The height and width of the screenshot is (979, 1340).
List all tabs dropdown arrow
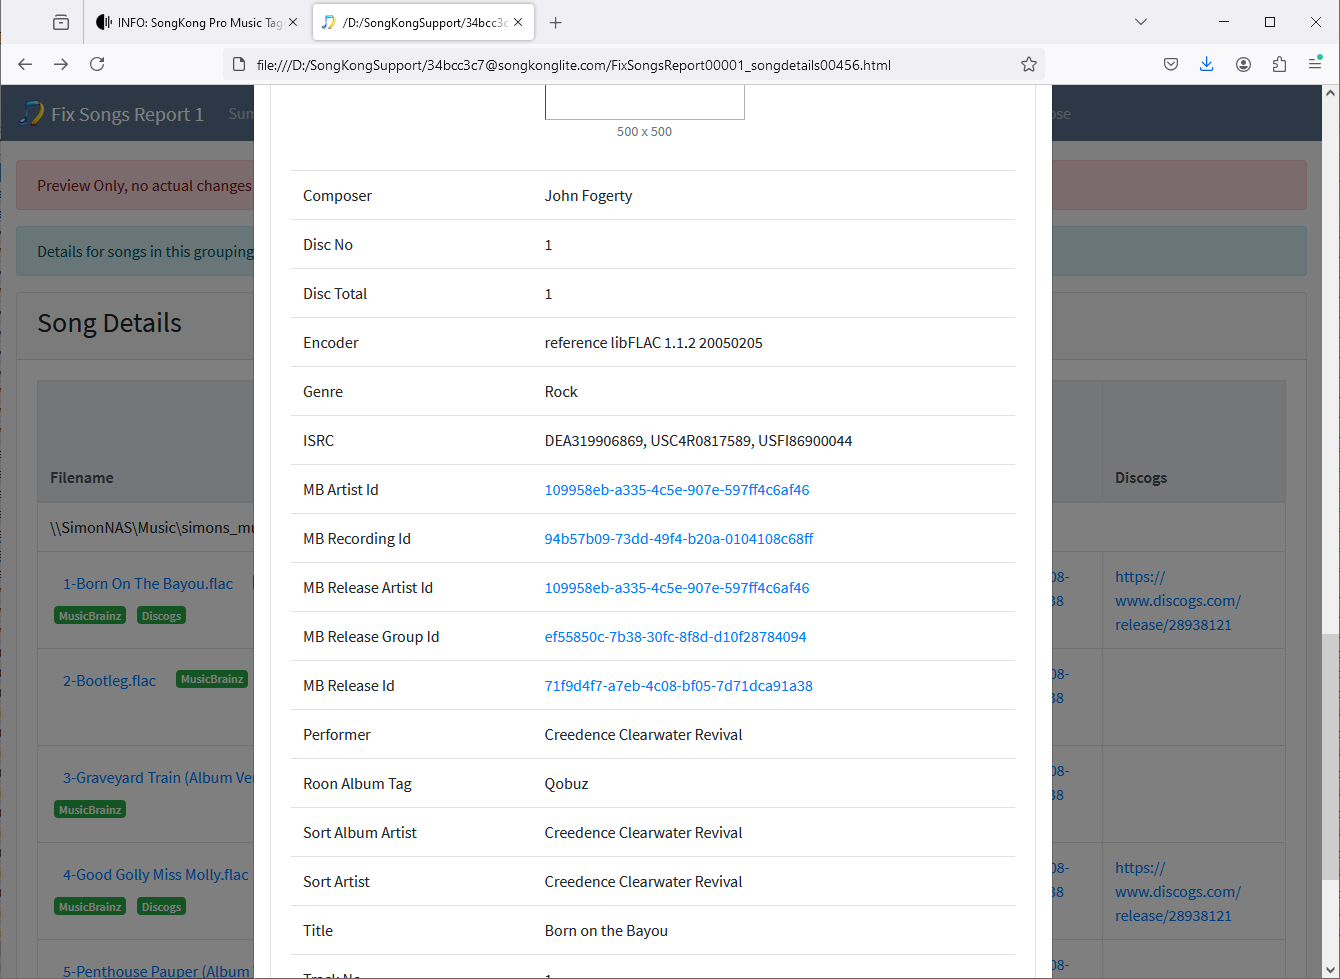point(1141,22)
